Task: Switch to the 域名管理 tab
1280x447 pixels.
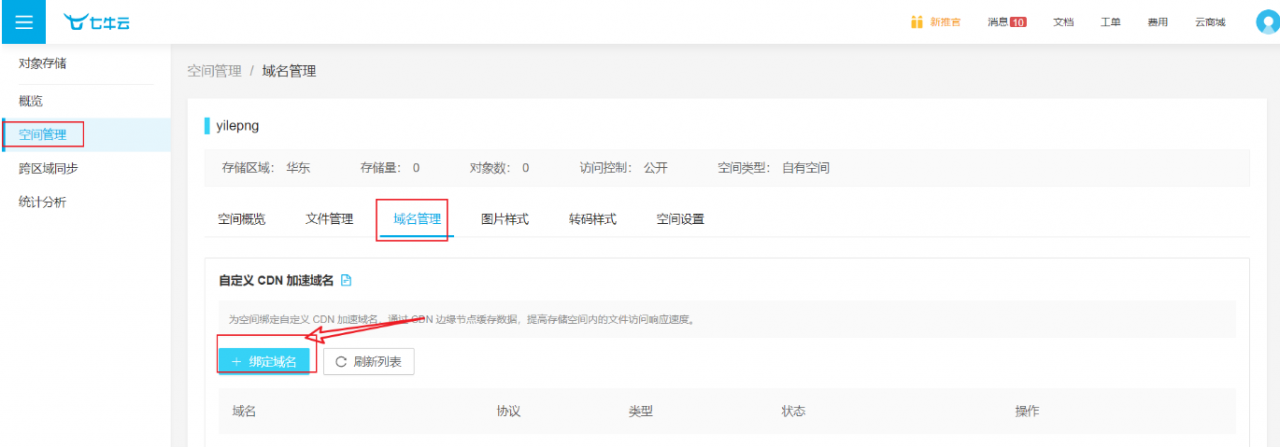Action: [x=417, y=219]
